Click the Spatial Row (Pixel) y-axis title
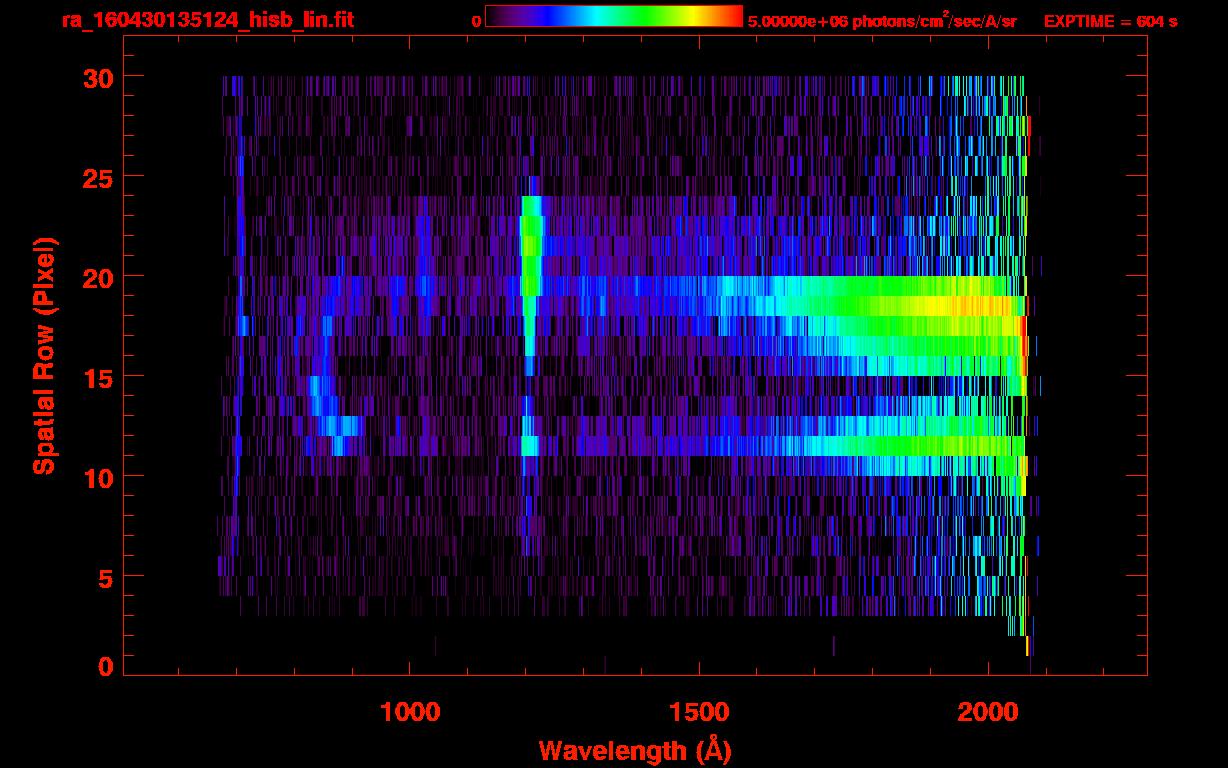Viewport: 1228px width, 768px height. [x=44, y=355]
